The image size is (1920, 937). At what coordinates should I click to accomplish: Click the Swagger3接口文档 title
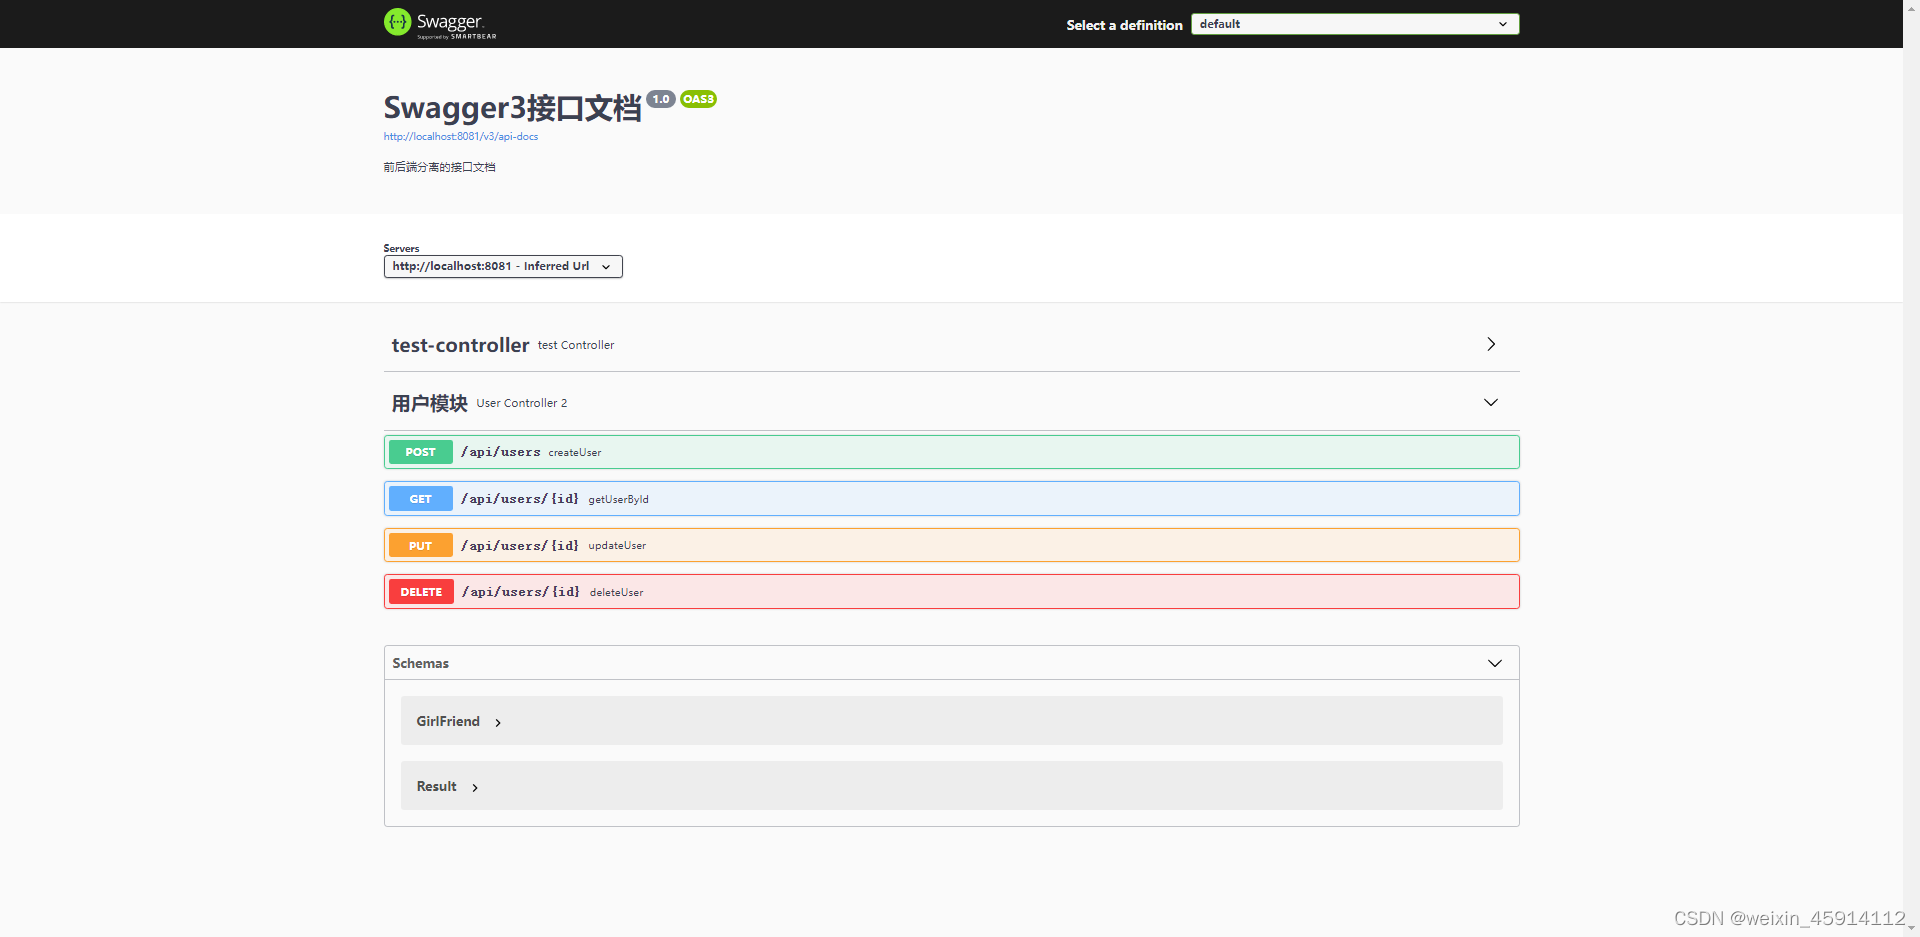pos(513,108)
